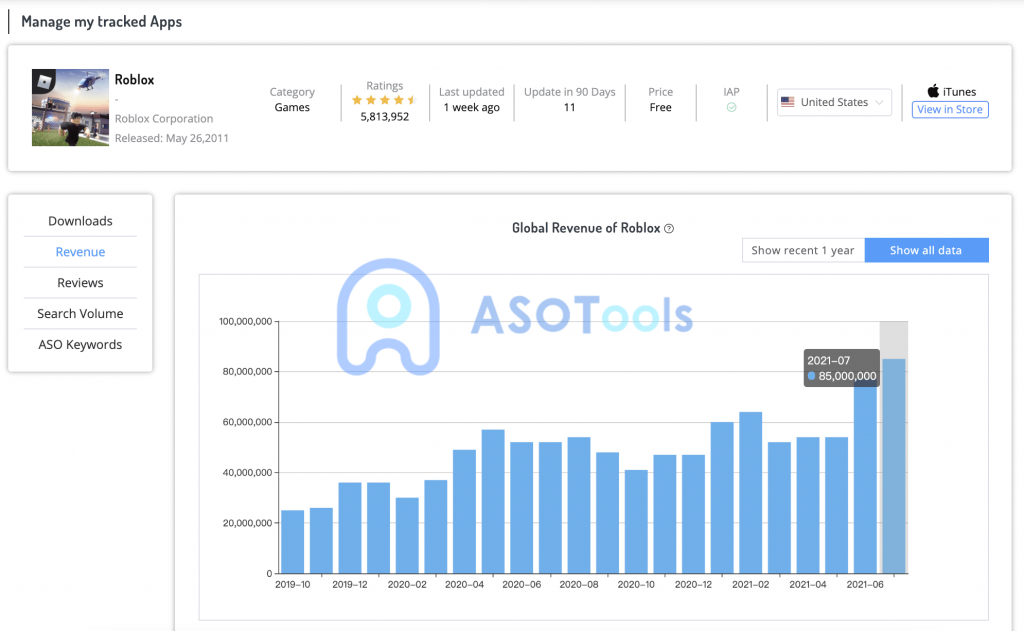The width and height of the screenshot is (1024, 631).
Task: Open ASO Keywords section
Action: [x=80, y=344]
